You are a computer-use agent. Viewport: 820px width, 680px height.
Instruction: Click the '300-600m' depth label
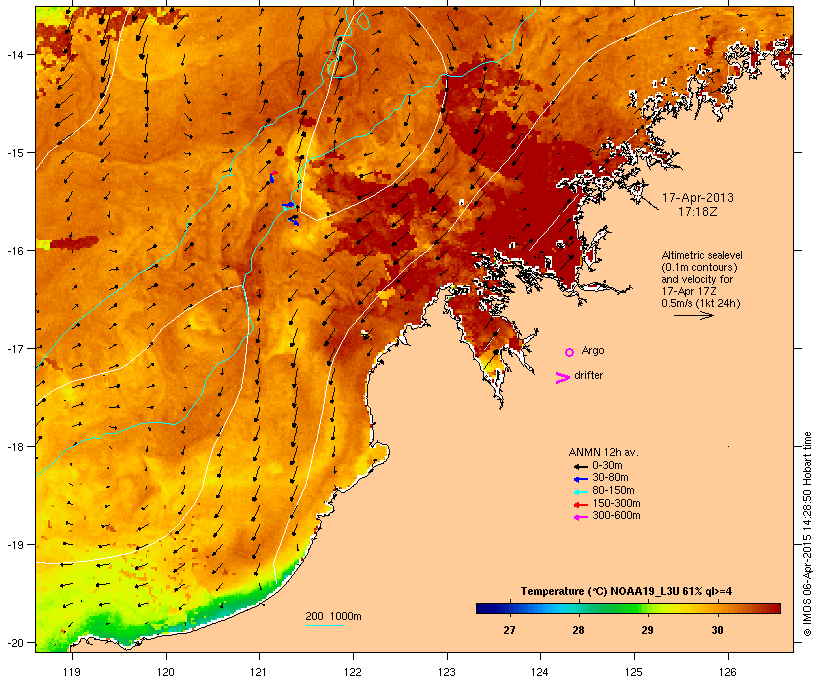click(616, 516)
